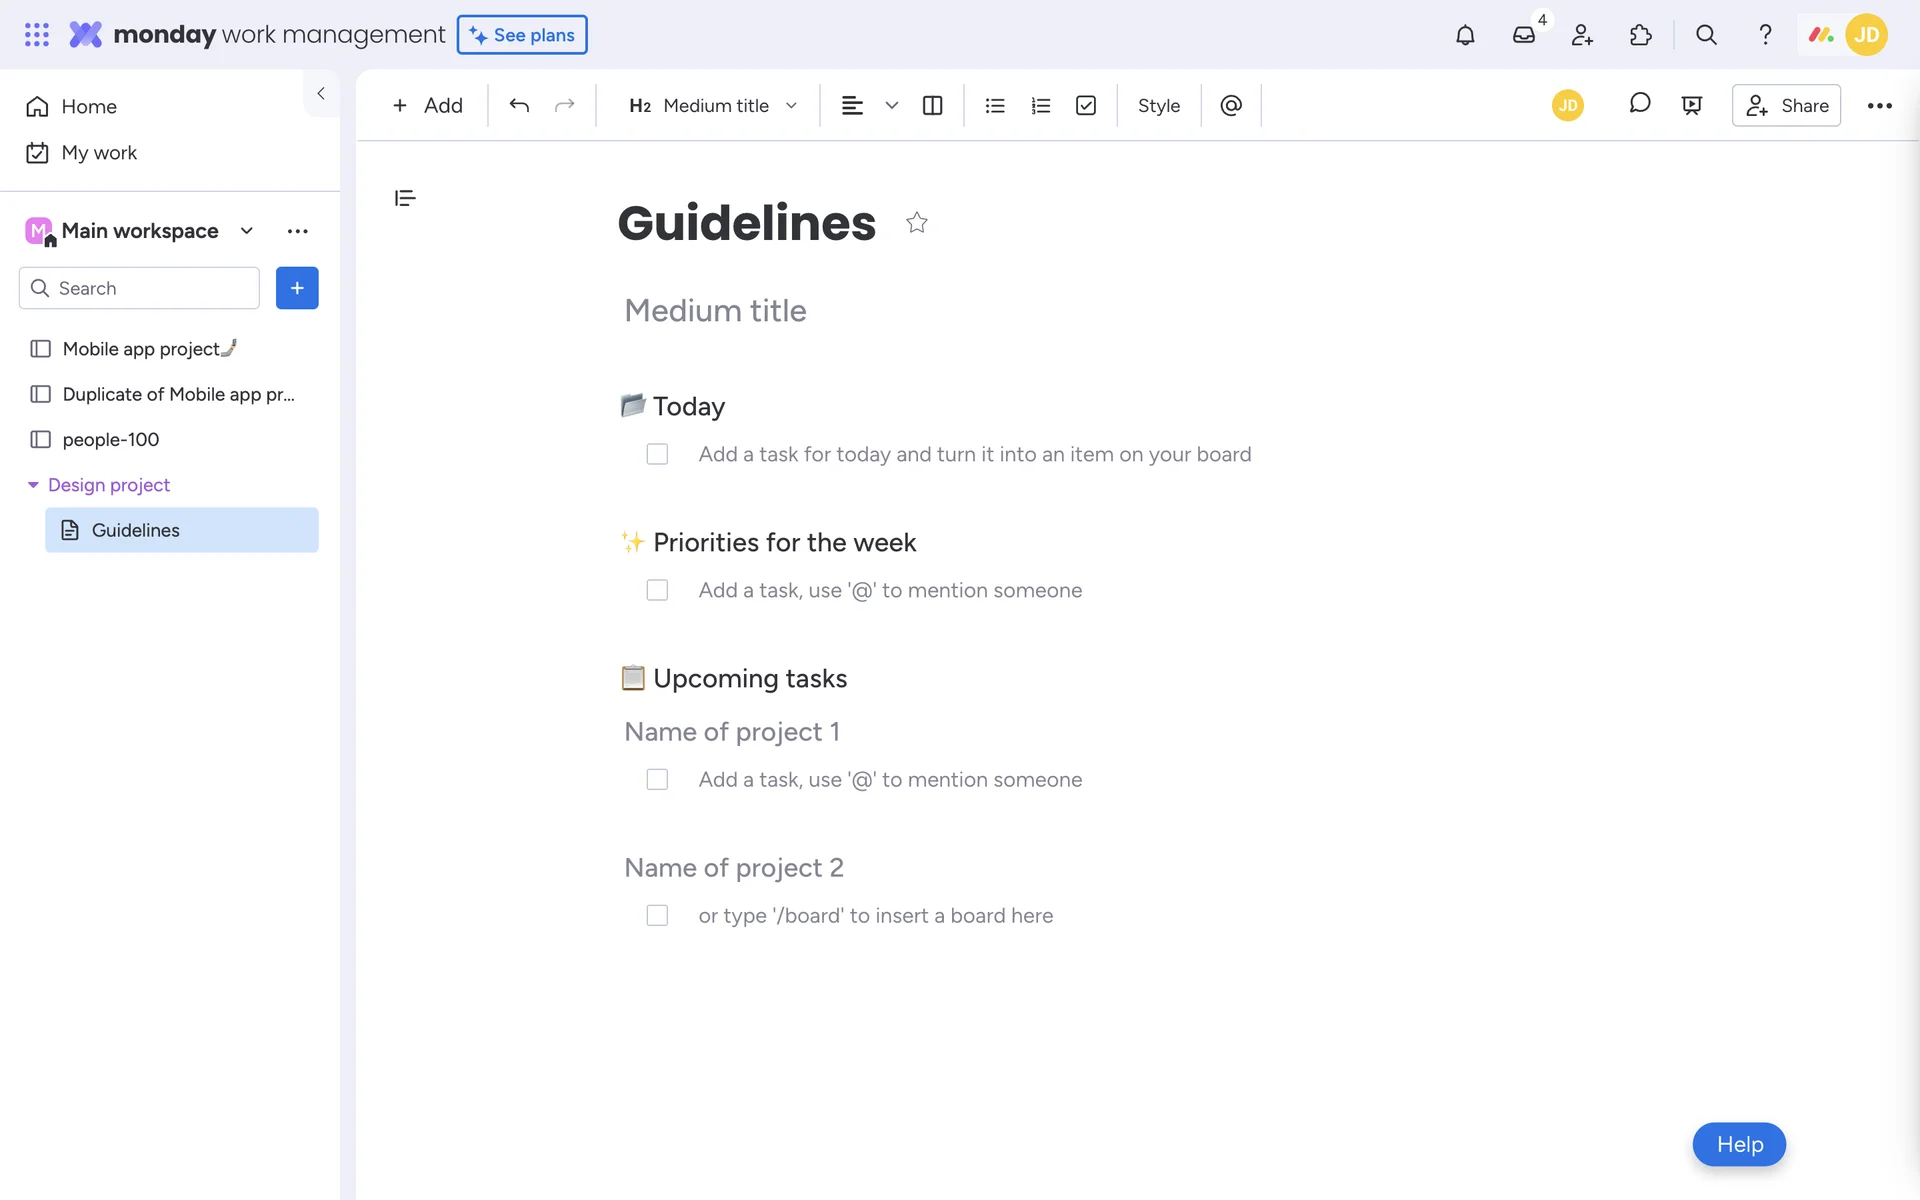The height and width of the screenshot is (1200, 1920).
Task: Expand the Main workspace dropdown
Action: pyautogui.click(x=246, y=231)
